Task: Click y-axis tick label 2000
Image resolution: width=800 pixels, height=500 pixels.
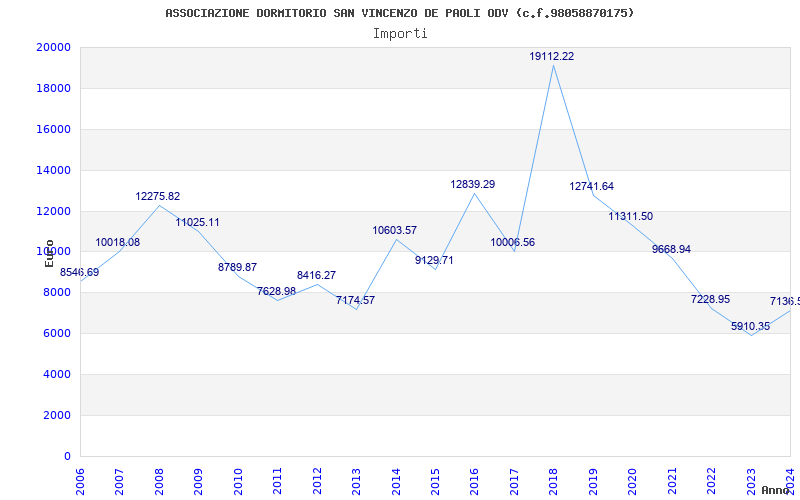Action: pyautogui.click(x=57, y=415)
